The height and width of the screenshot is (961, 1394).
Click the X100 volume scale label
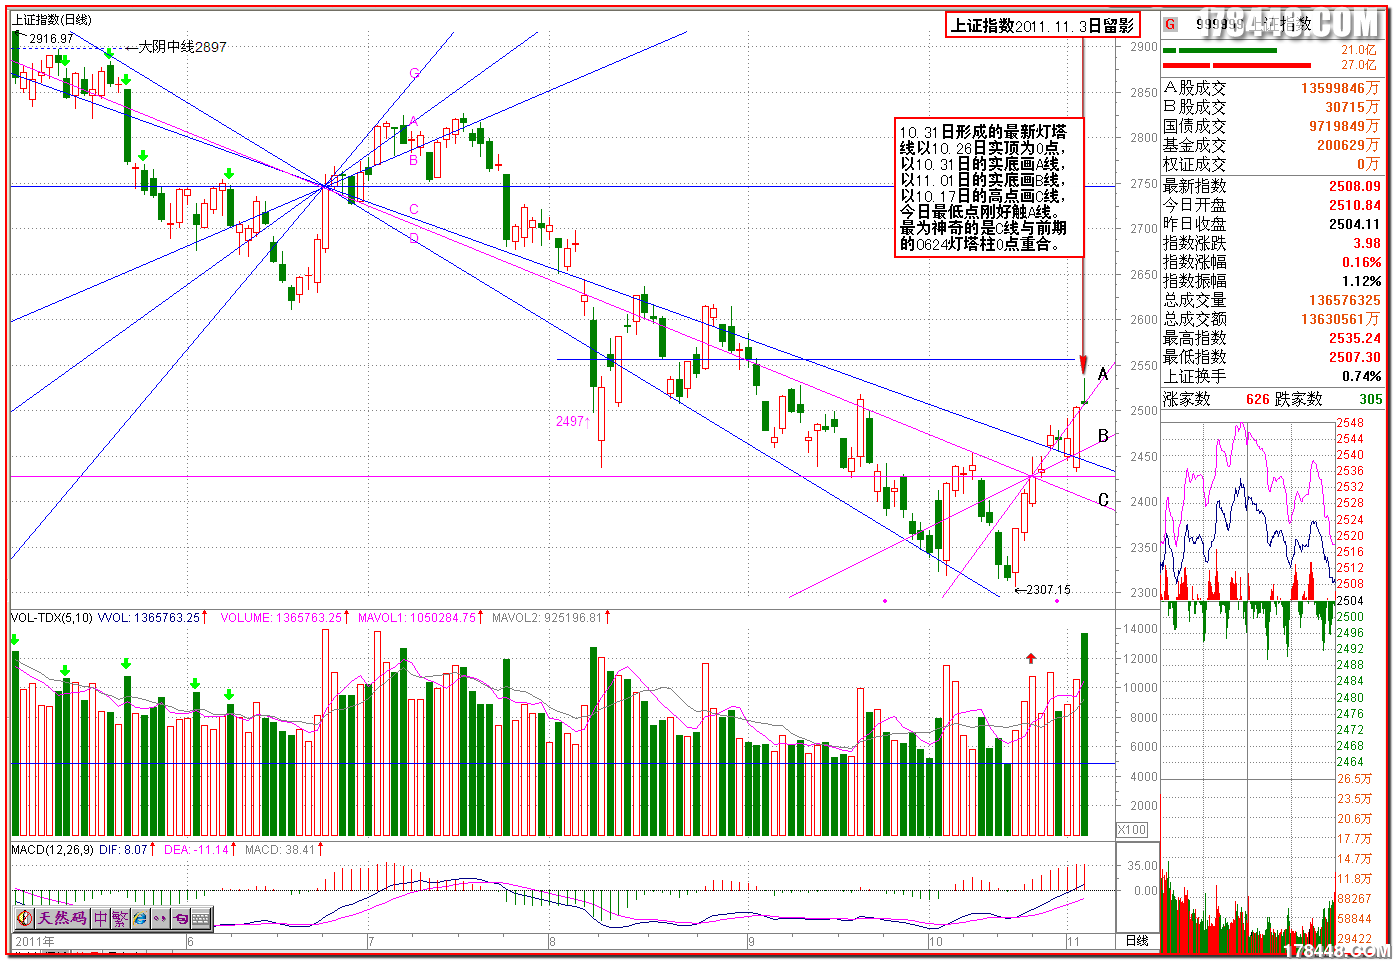pos(1132,830)
